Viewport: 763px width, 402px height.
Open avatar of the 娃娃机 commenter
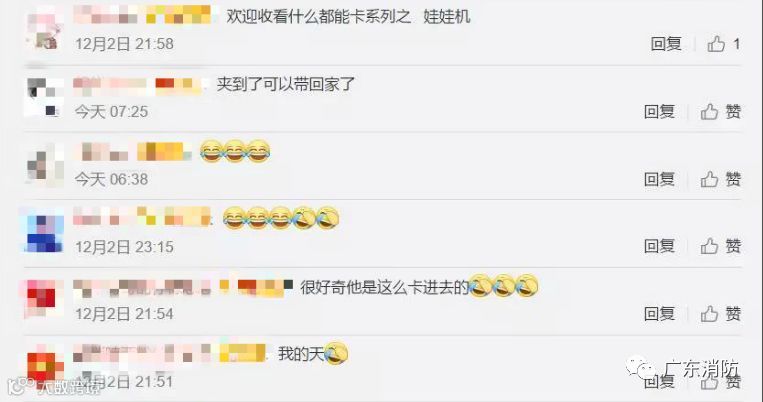[x=44, y=30]
